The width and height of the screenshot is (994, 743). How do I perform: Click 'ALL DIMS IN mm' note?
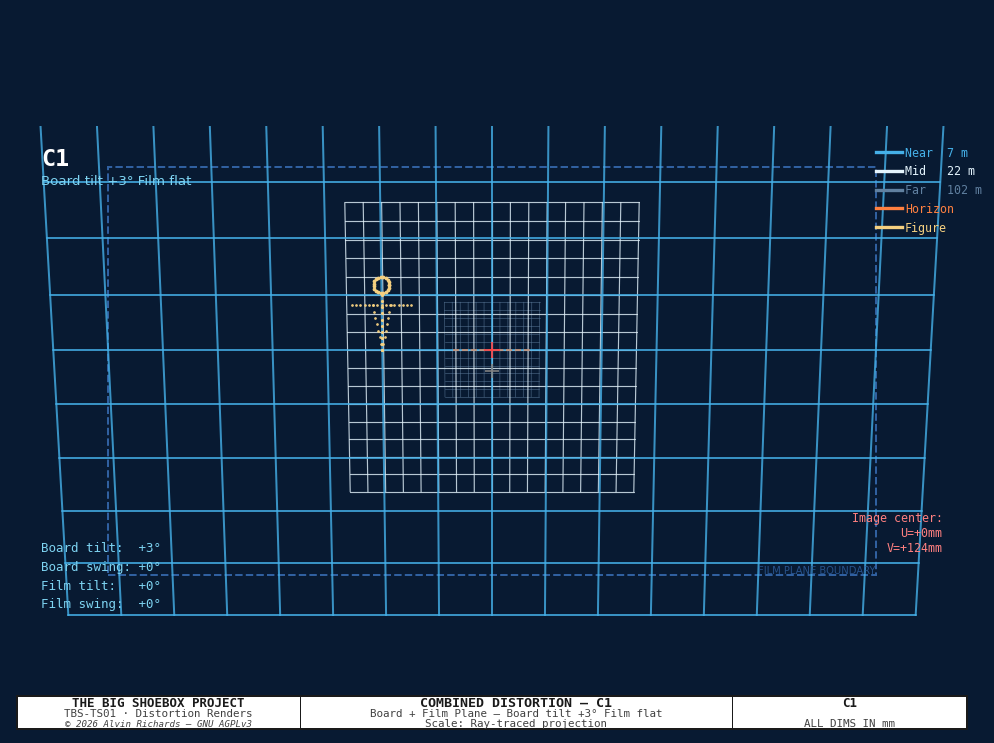(x=849, y=723)
